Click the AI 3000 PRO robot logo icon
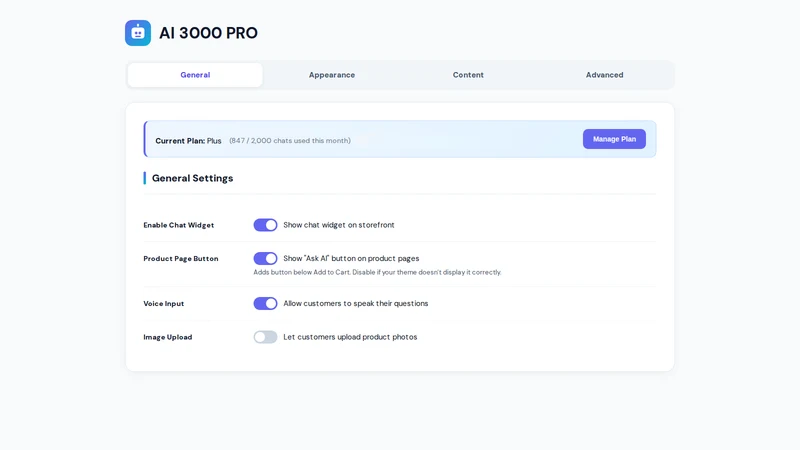This screenshot has height=450, width=800. pos(138,33)
